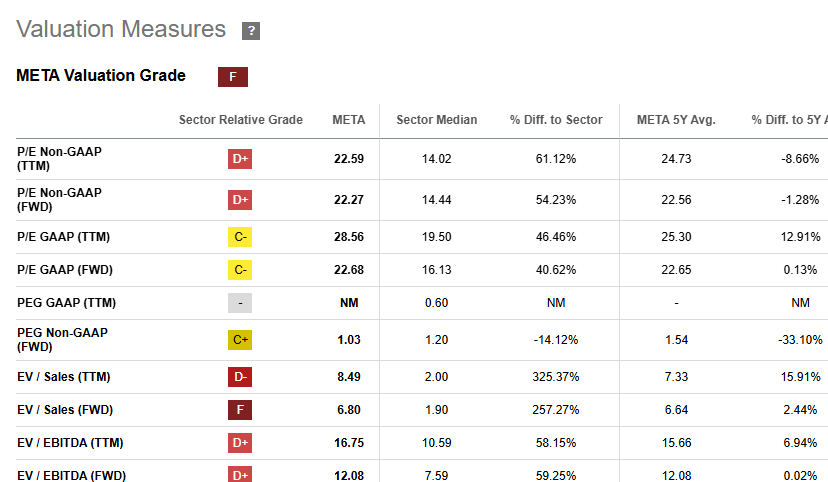Select META value 22.68
The width and height of the screenshot is (828, 482).
[x=349, y=270]
